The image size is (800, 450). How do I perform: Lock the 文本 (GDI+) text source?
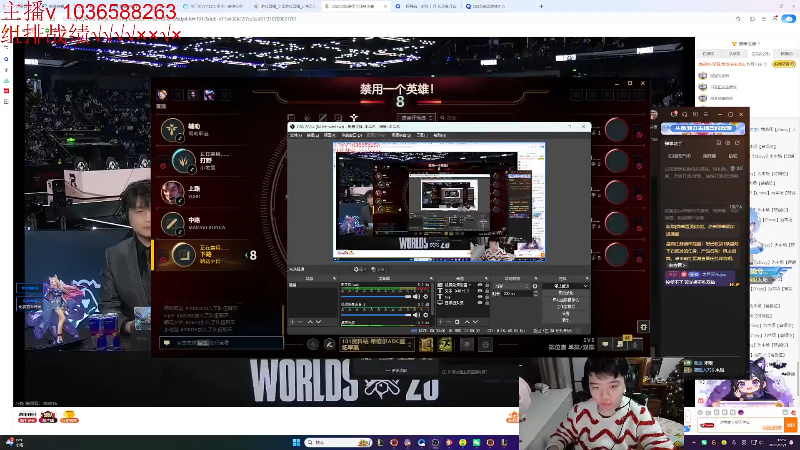(487, 291)
